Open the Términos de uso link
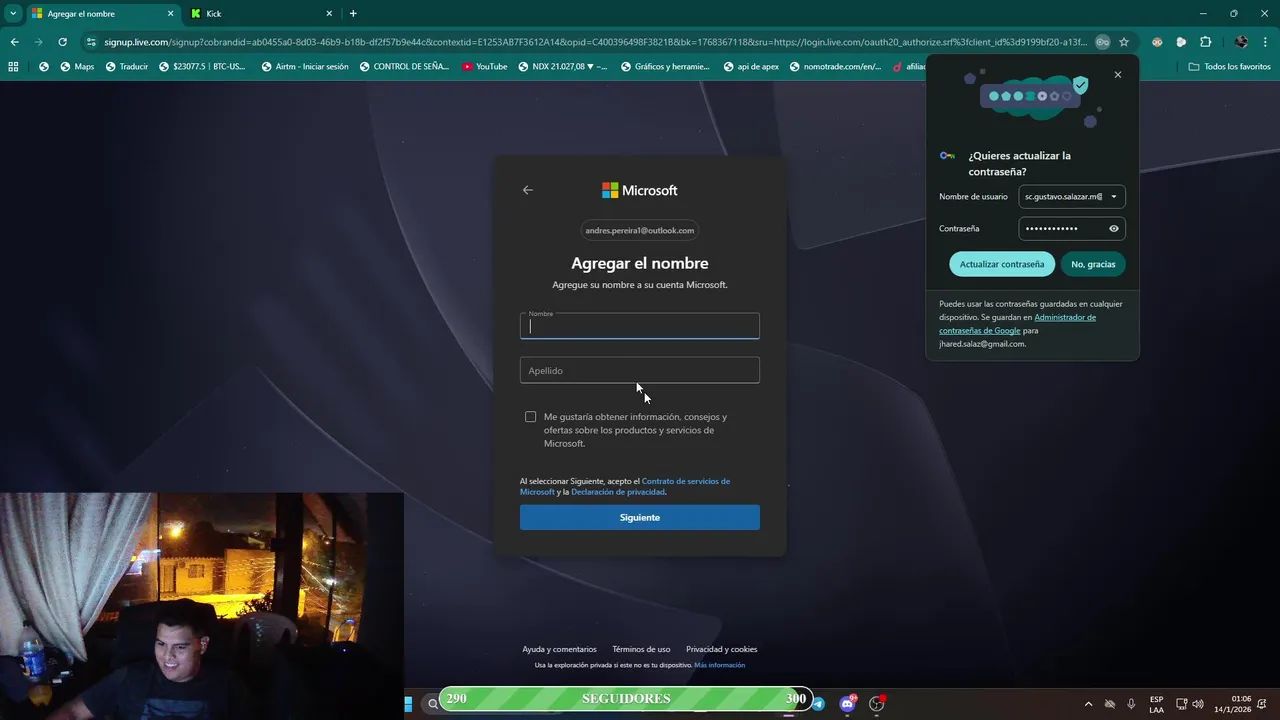This screenshot has width=1280, height=720. (x=641, y=649)
